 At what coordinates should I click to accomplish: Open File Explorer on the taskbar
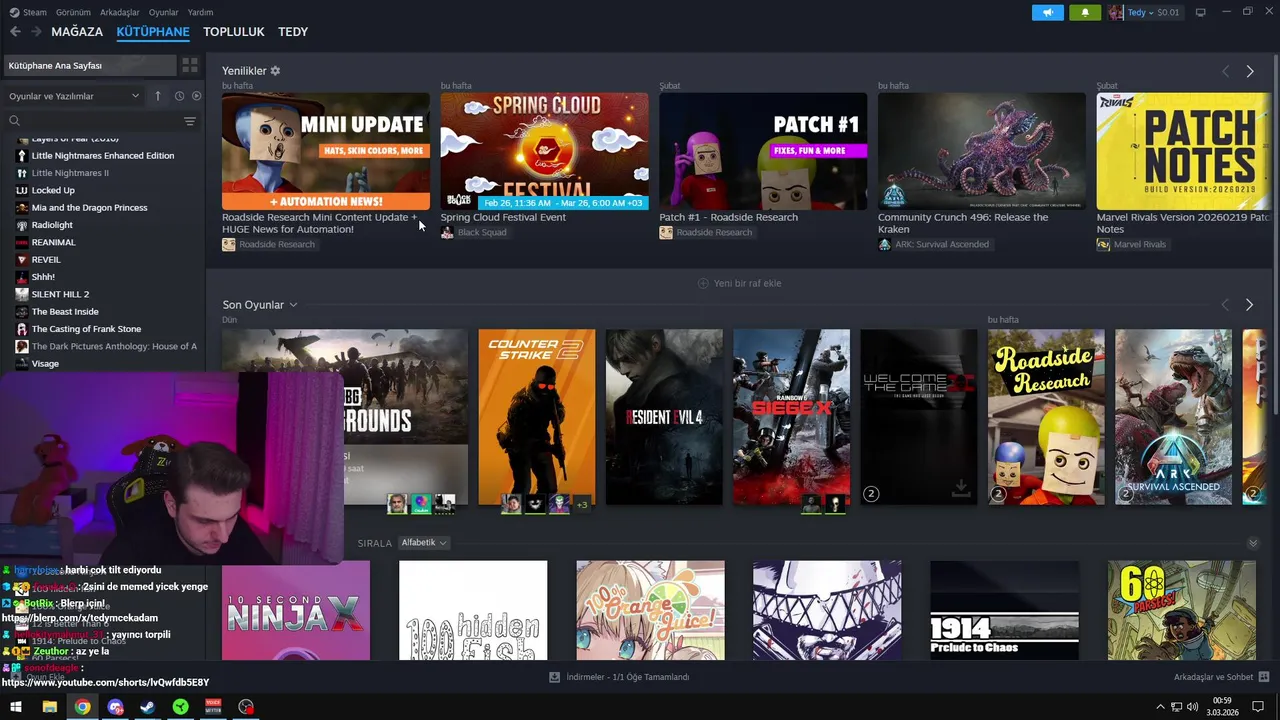click(49, 707)
